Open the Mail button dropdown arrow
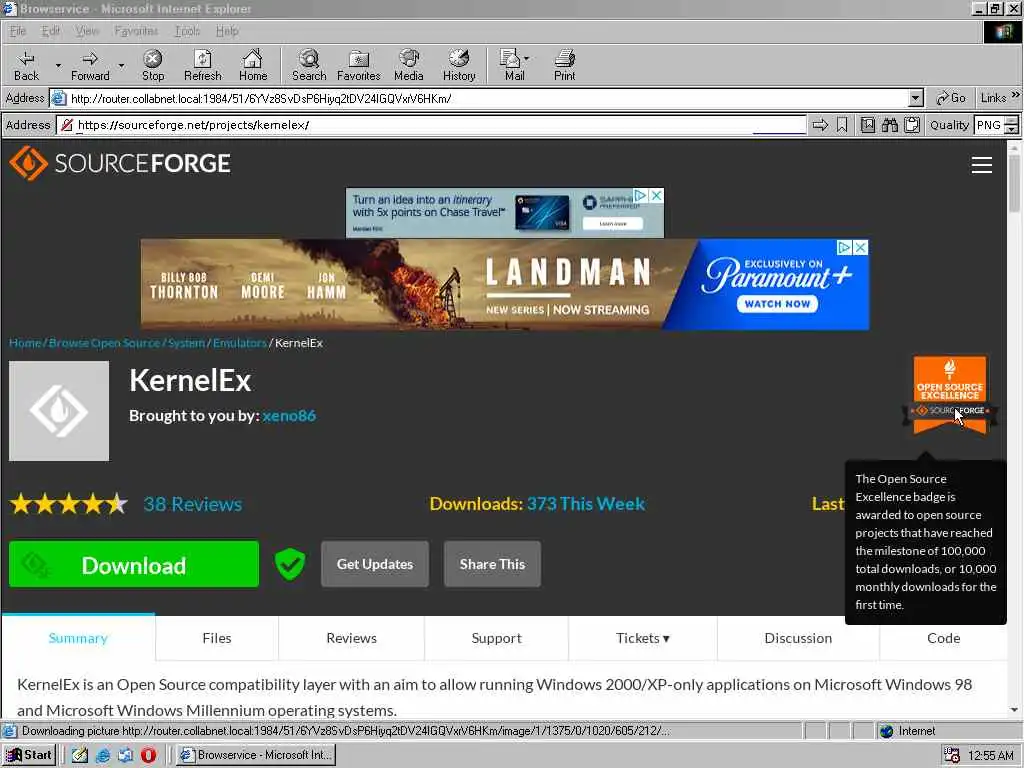Viewport: 1024px width, 768px height. (526, 58)
